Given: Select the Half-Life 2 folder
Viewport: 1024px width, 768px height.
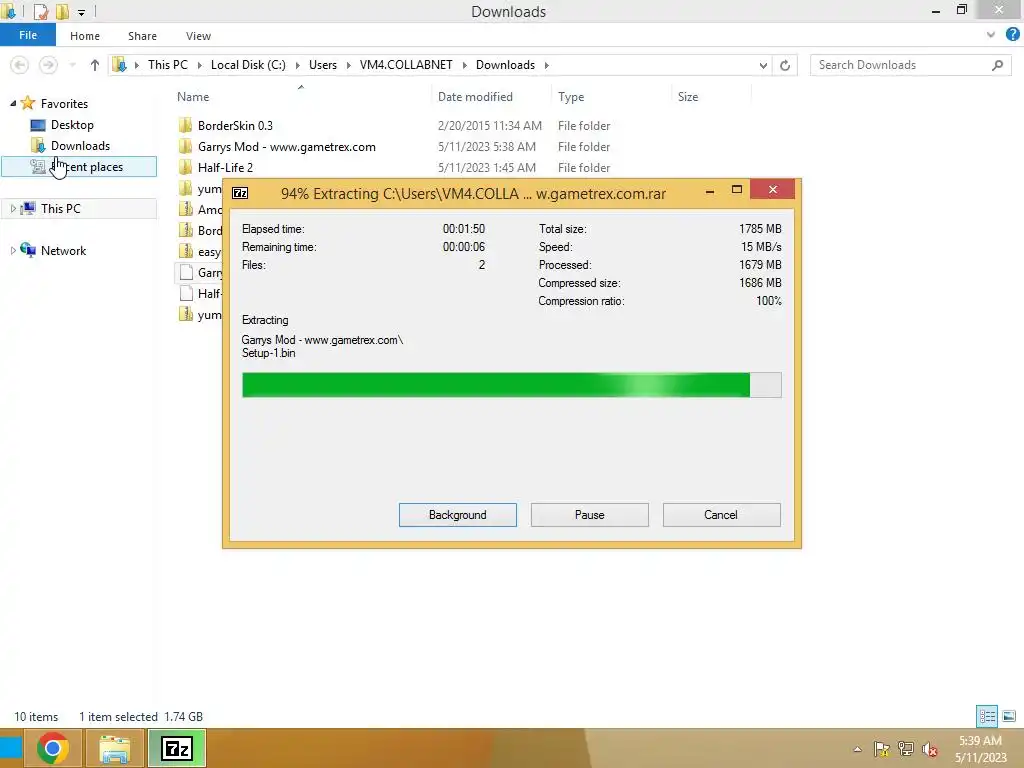Looking at the screenshot, I should coord(225,167).
